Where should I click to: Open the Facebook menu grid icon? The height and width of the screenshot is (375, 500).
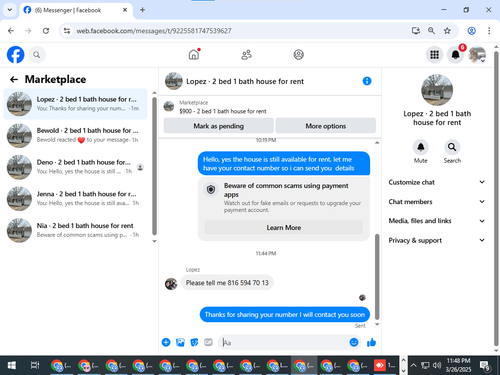click(434, 55)
